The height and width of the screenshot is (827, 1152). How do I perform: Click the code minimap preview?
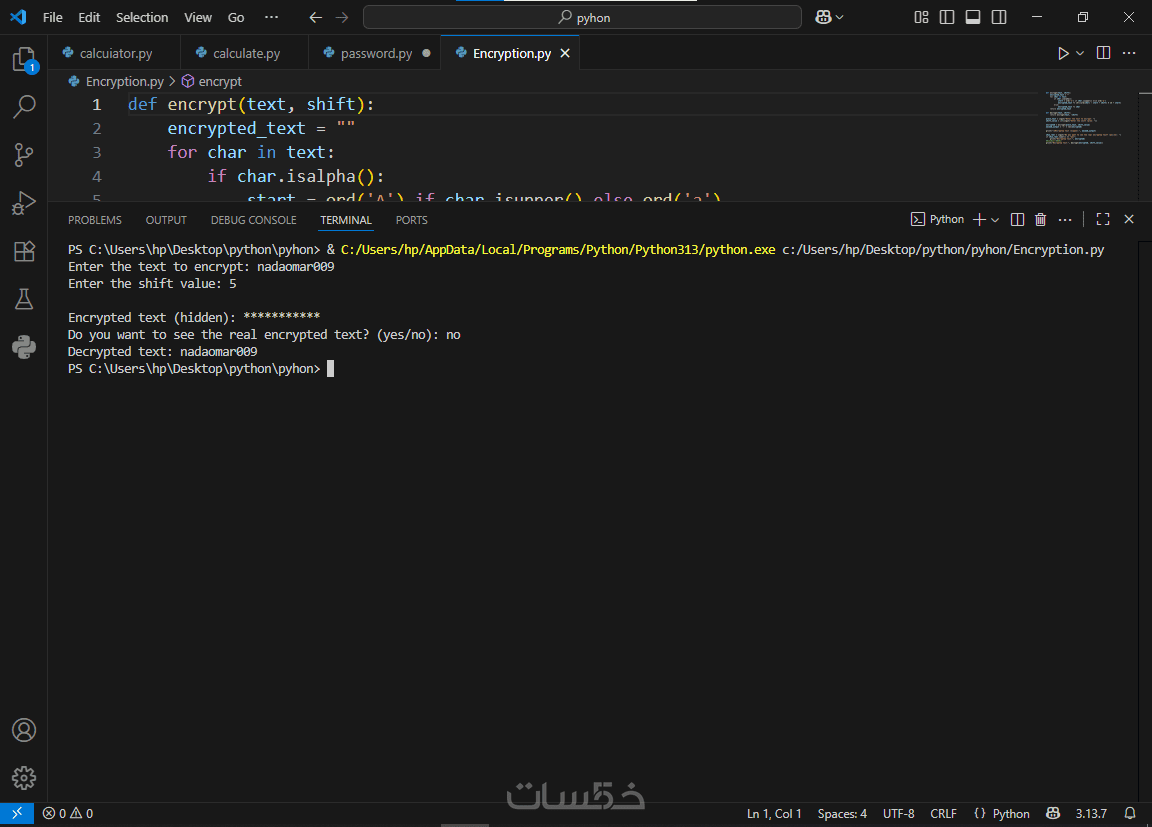pyautogui.click(x=1085, y=118)
